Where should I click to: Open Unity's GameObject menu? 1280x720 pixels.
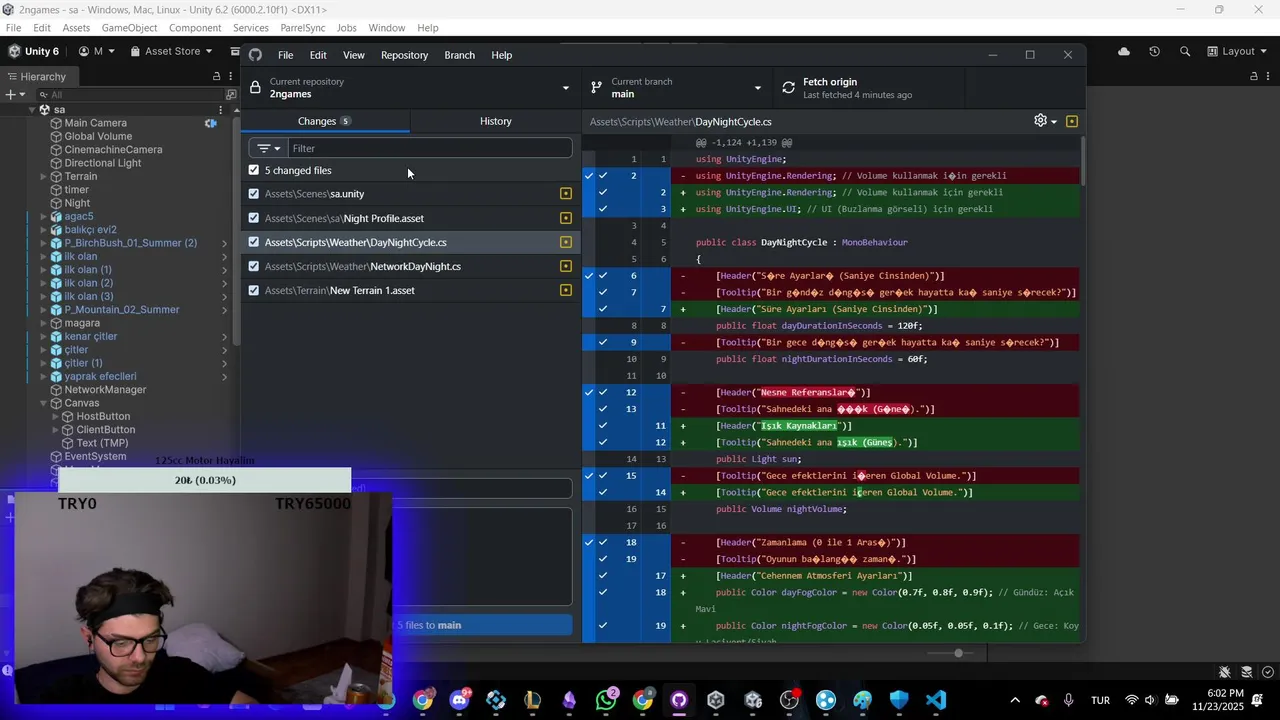129,28
